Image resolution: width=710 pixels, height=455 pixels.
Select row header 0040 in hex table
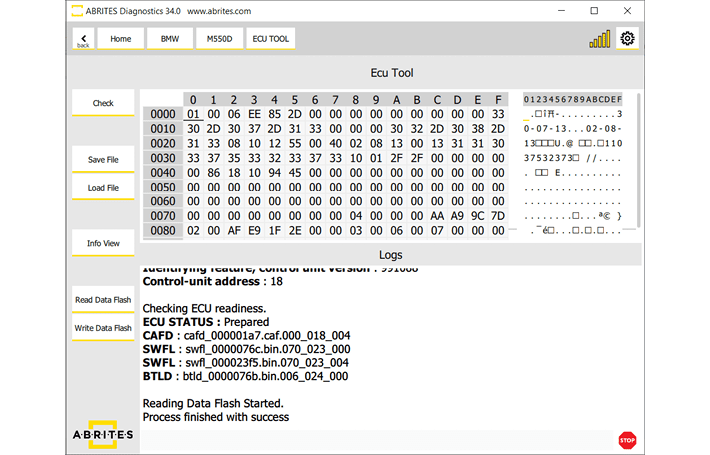pos(162,172)
